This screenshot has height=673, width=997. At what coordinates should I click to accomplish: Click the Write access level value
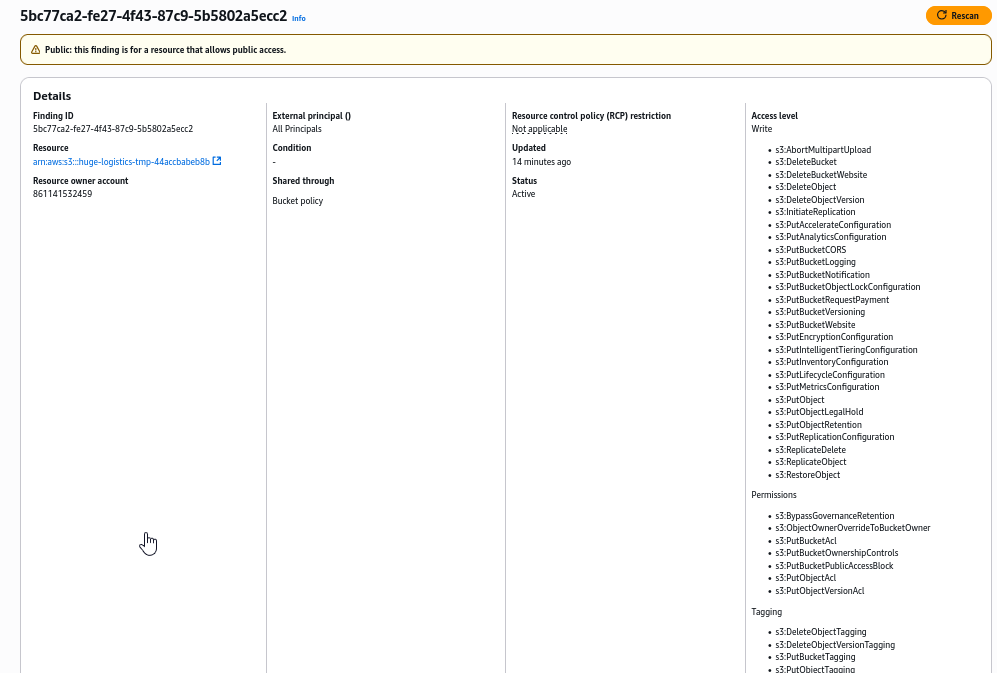click(762, 129)
